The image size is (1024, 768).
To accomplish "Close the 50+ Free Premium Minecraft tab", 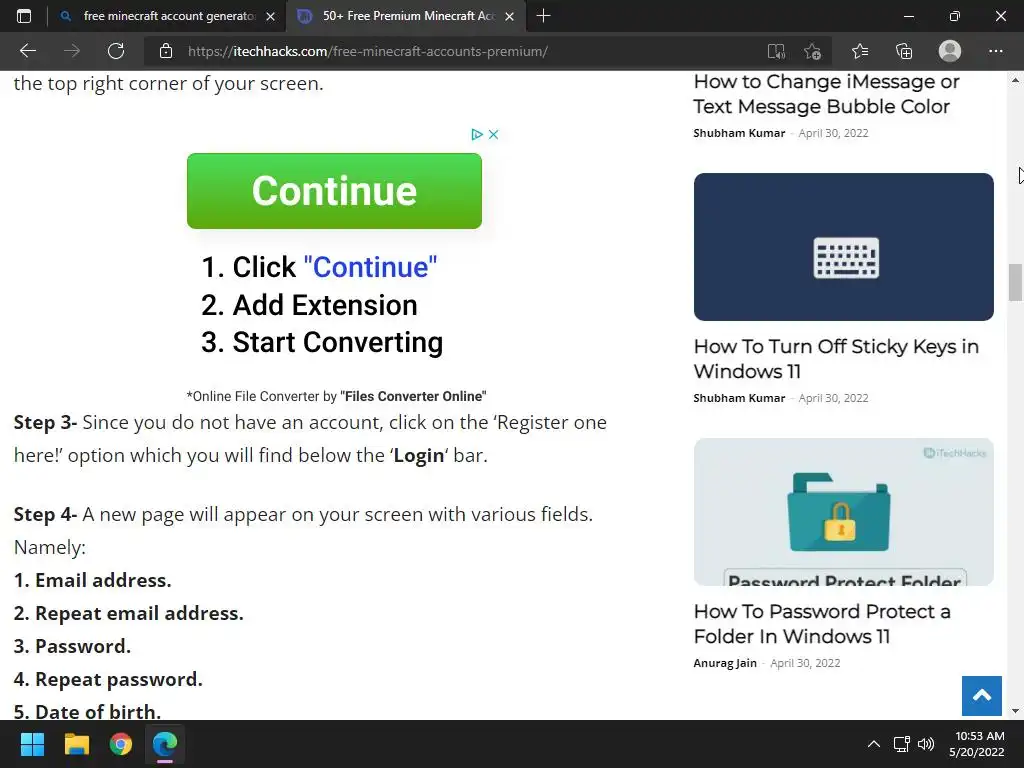I will (x=509, y=16).
